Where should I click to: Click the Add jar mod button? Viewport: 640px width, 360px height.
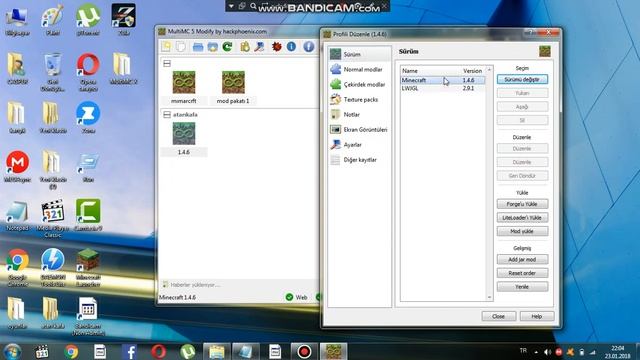522,260
